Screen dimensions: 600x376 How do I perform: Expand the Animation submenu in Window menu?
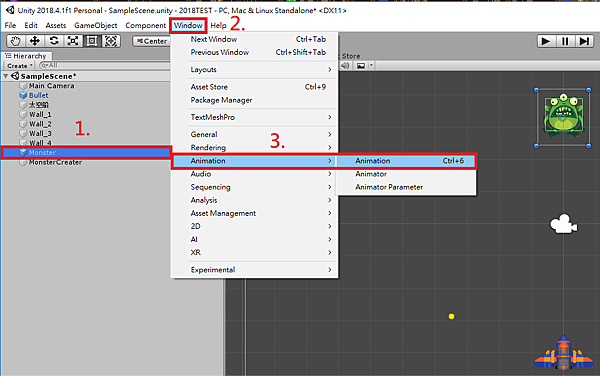click(x=254, y=161)
